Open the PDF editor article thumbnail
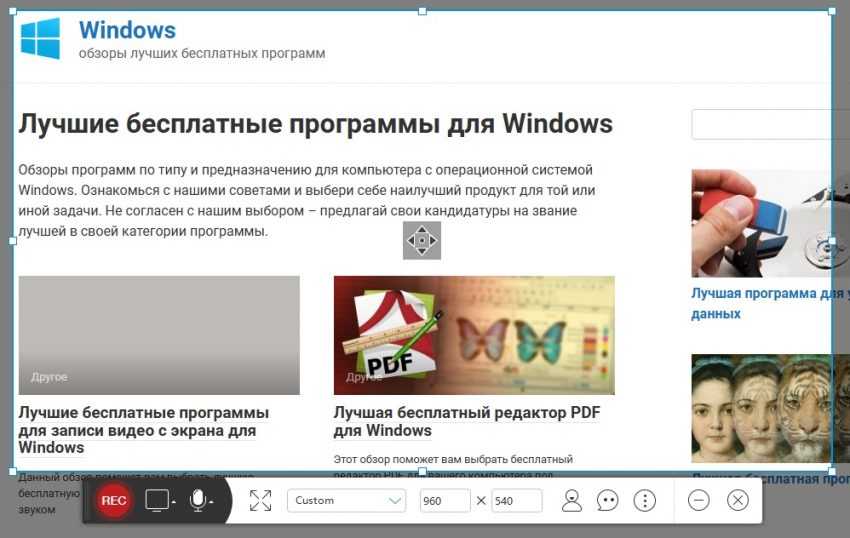The width and height of the screenshot is (850, 538). (474, 335)
